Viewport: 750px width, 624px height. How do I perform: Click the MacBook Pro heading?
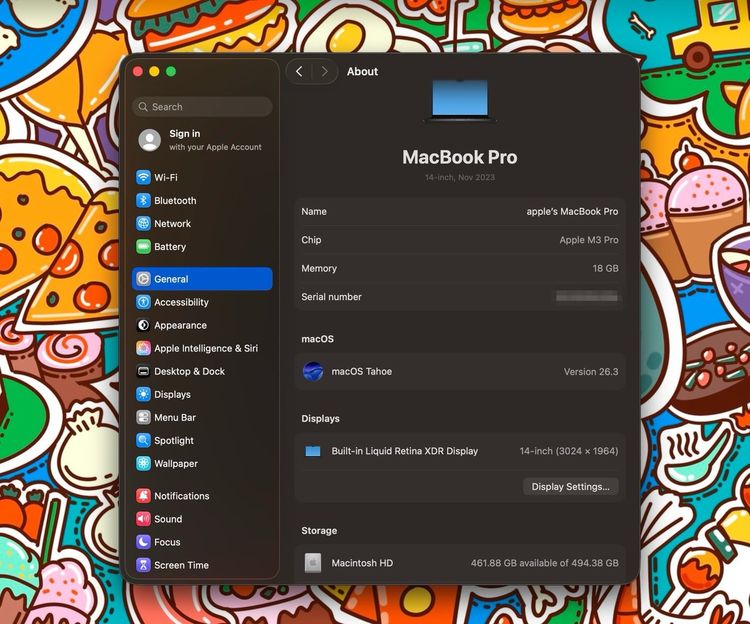pos(460,157)
